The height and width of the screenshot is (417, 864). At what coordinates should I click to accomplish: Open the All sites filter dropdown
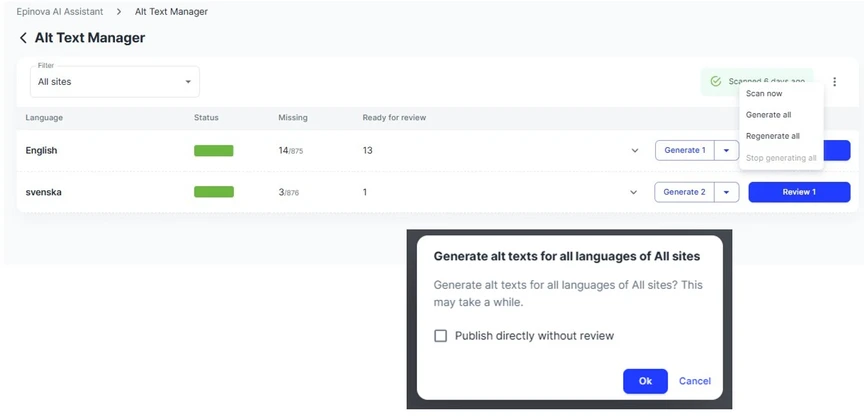115,82
